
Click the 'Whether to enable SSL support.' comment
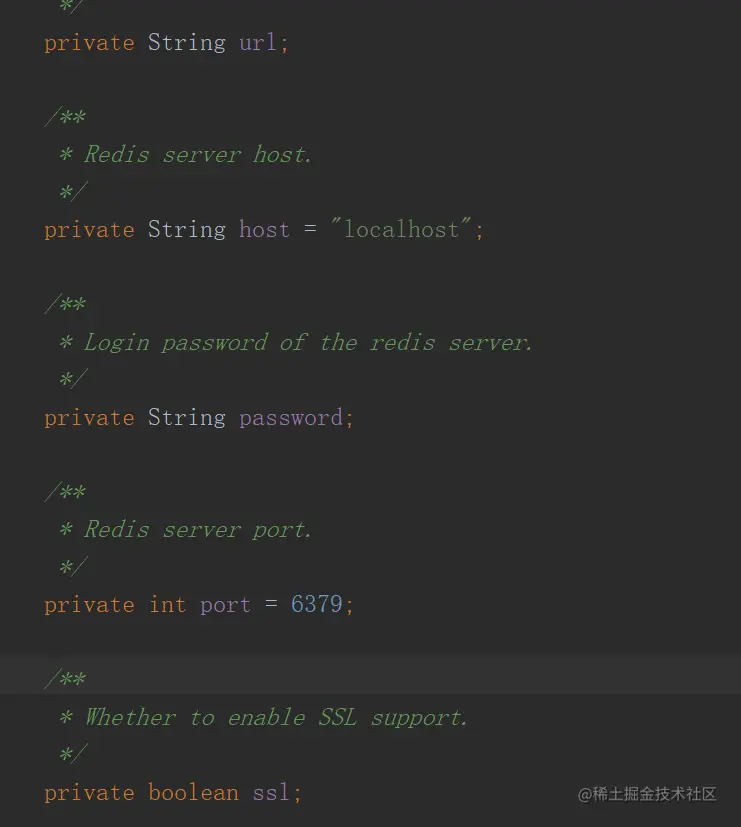pyautogui.click(x=276, y=718)
